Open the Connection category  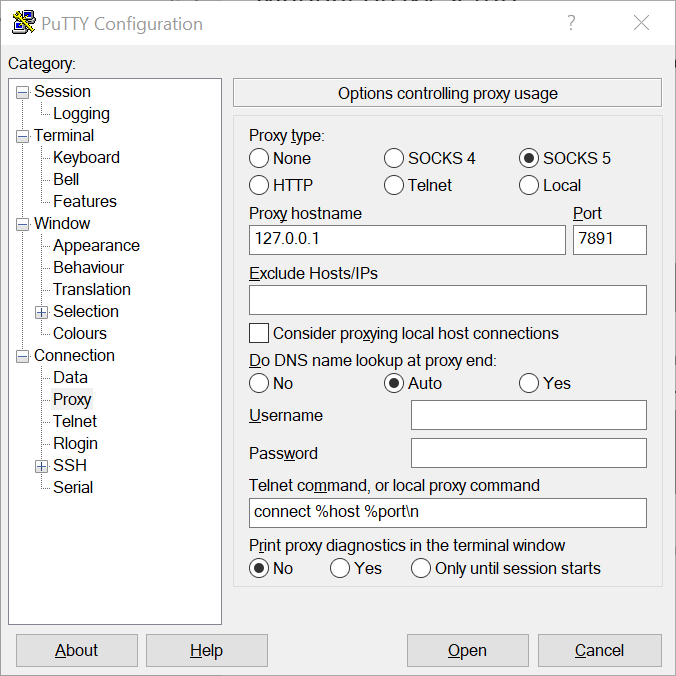tap(74, 355)
